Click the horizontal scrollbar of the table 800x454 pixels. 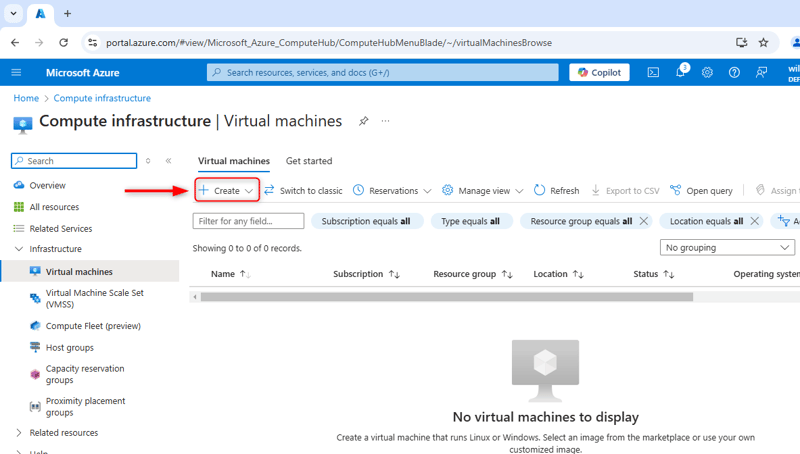(446, 297)
